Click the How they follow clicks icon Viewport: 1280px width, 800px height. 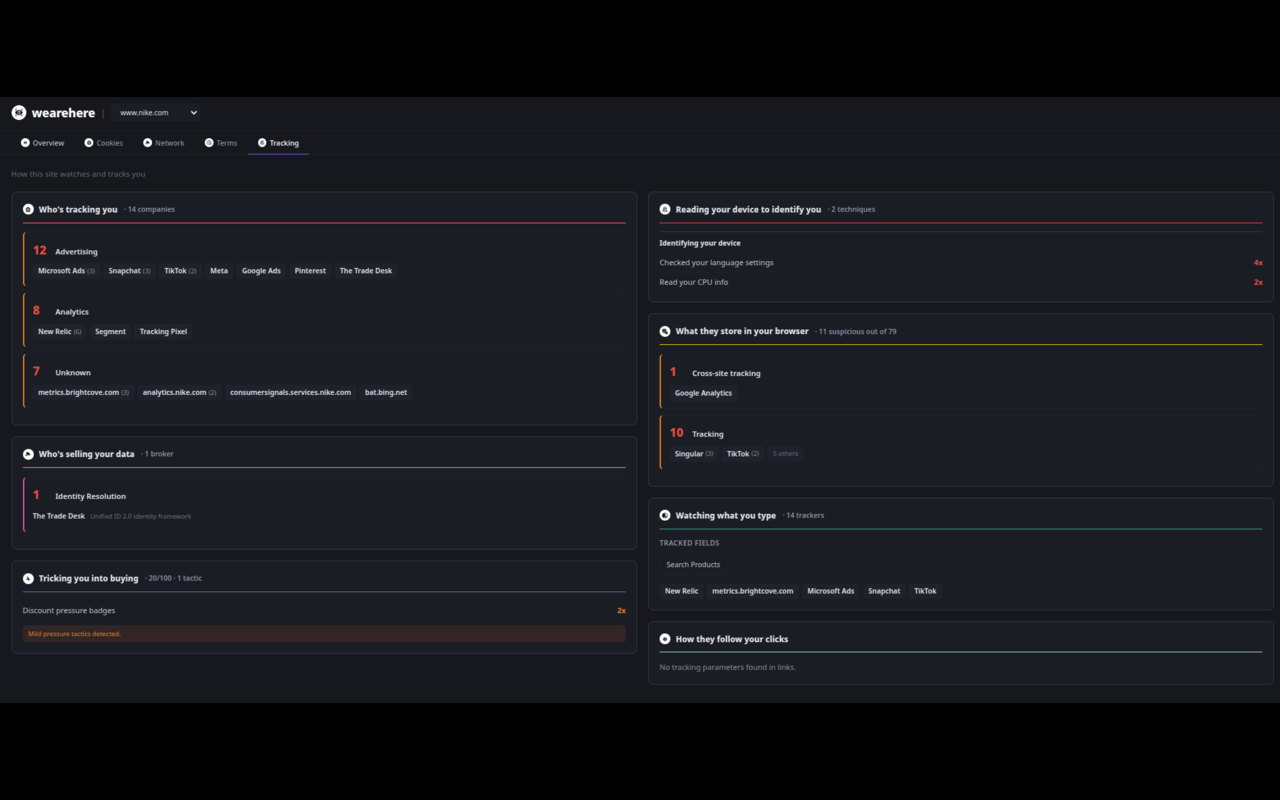coord(665,639)
